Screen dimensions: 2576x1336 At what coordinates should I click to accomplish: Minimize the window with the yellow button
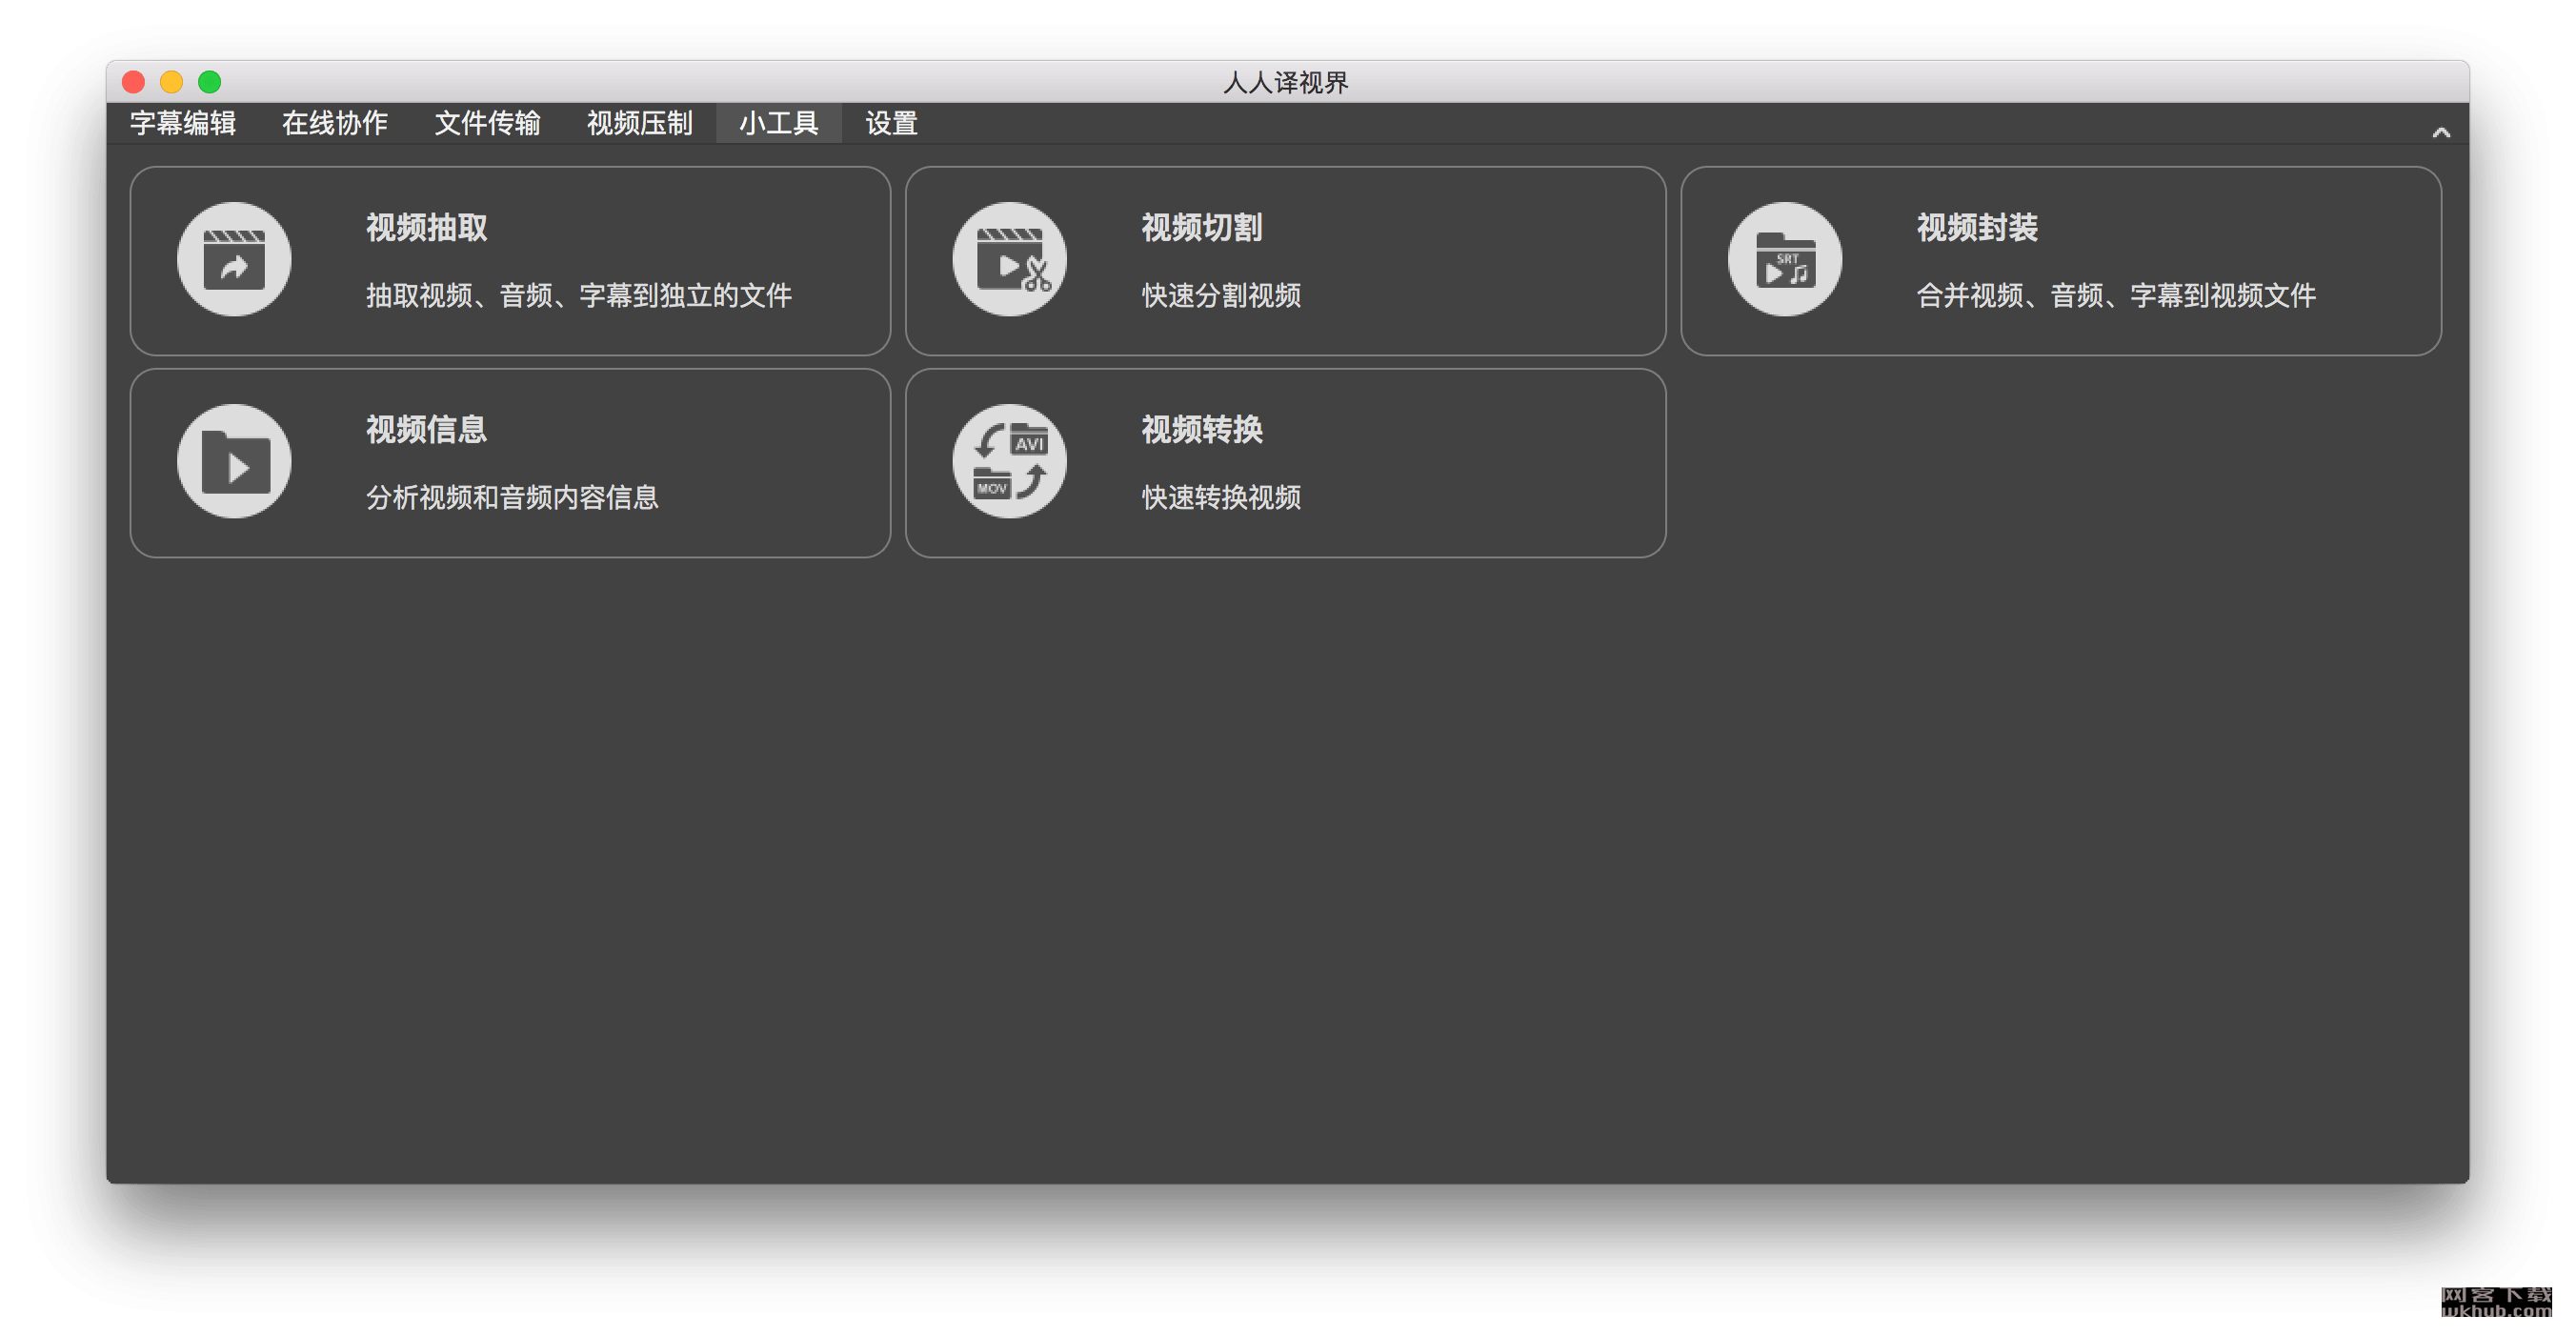click(171, 82)
